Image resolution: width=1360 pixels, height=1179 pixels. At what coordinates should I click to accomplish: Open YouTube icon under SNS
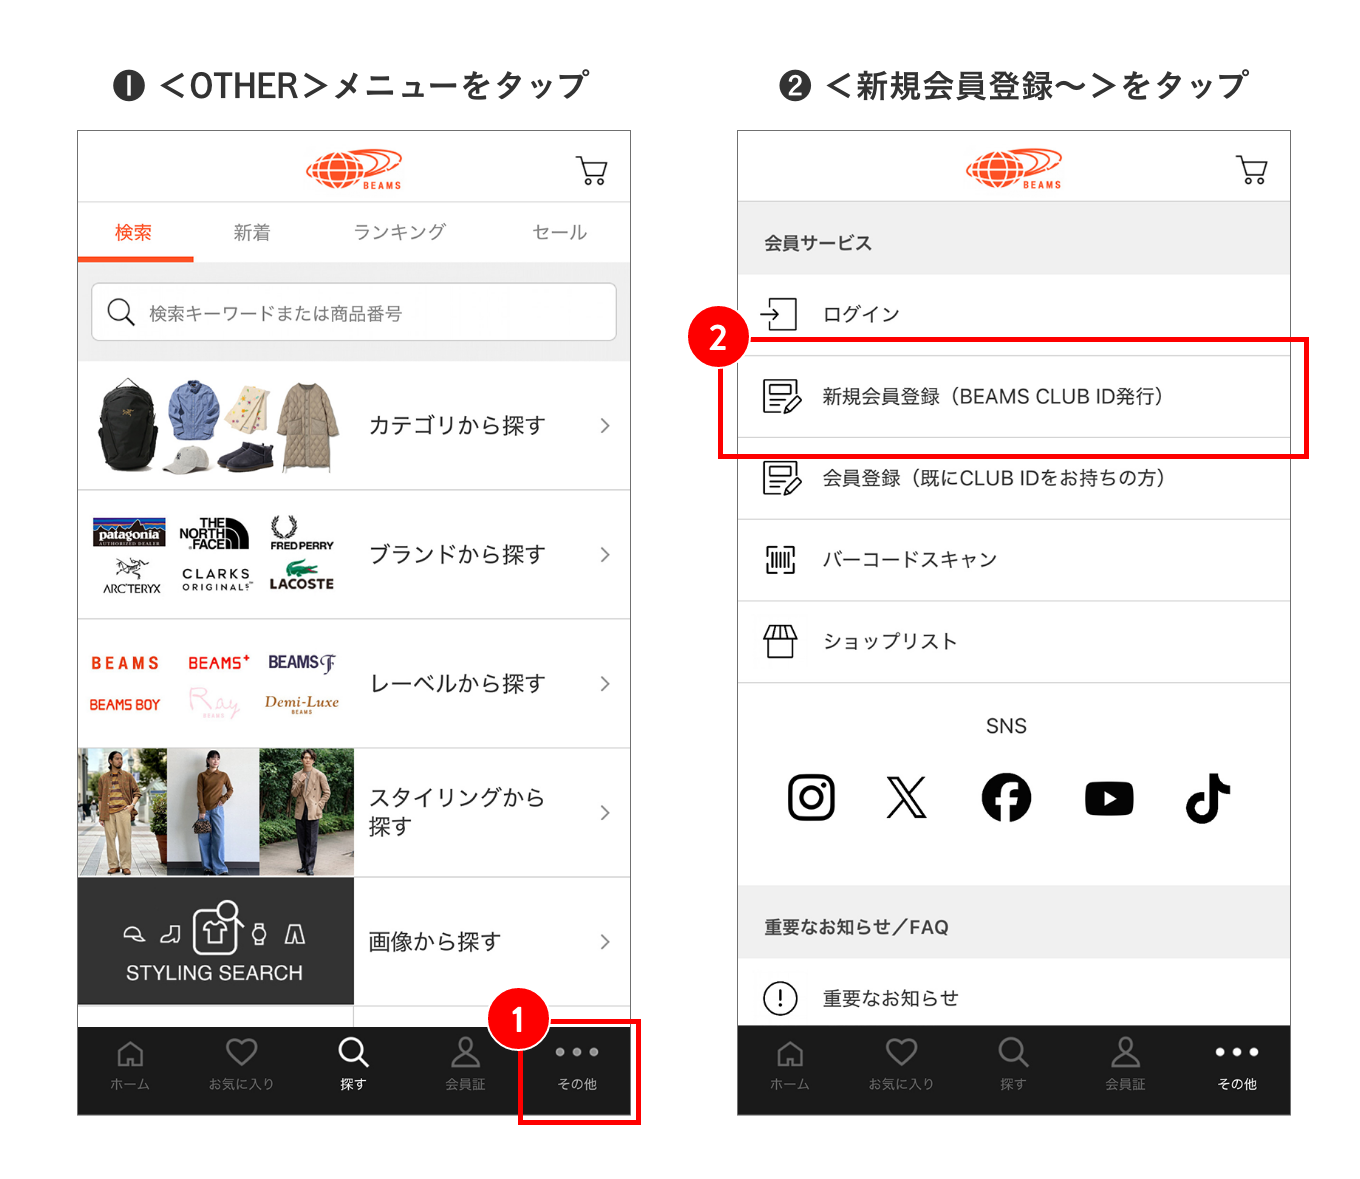point(1109,799)
